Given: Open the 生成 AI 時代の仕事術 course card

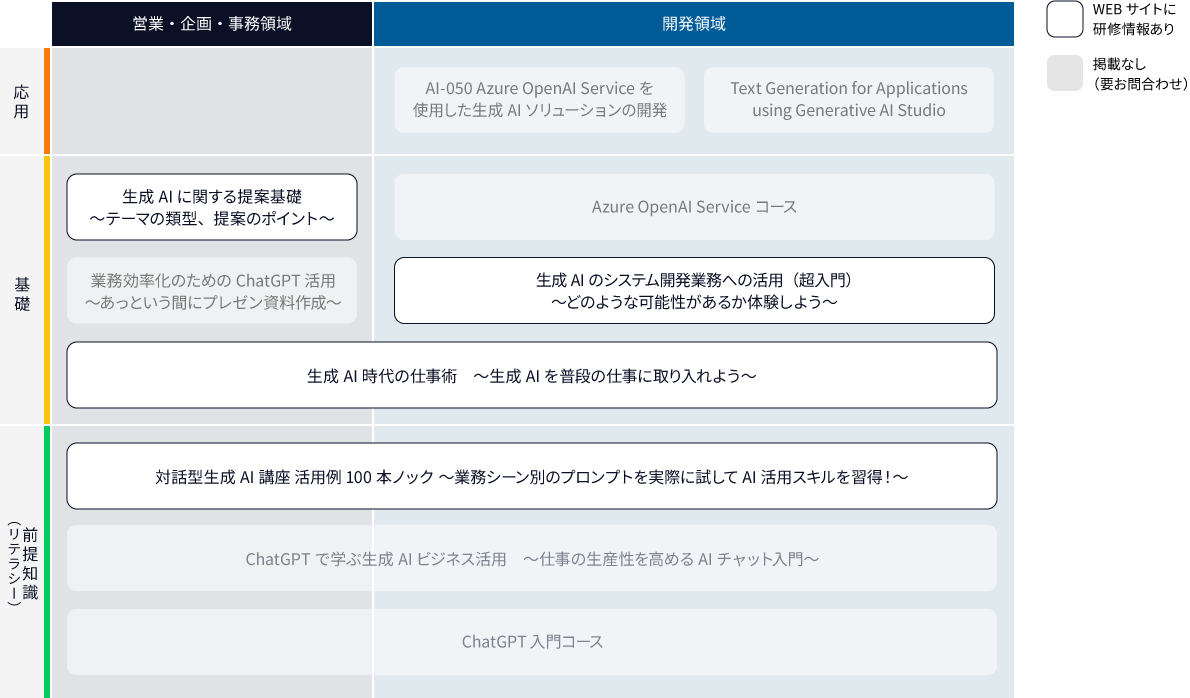Looking at the screenshot, I should (x=532, y=375).
